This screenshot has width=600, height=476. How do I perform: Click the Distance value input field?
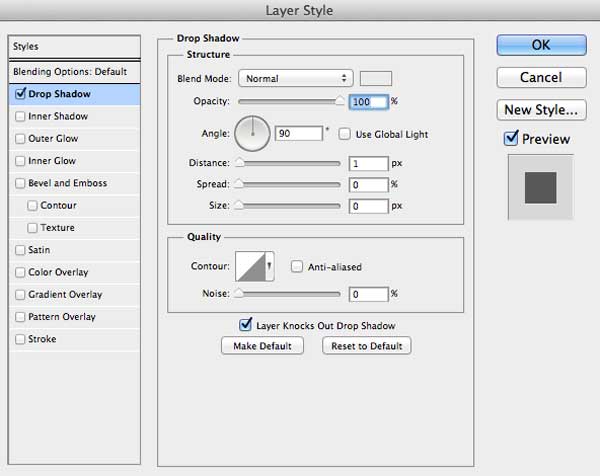point(368,164)
